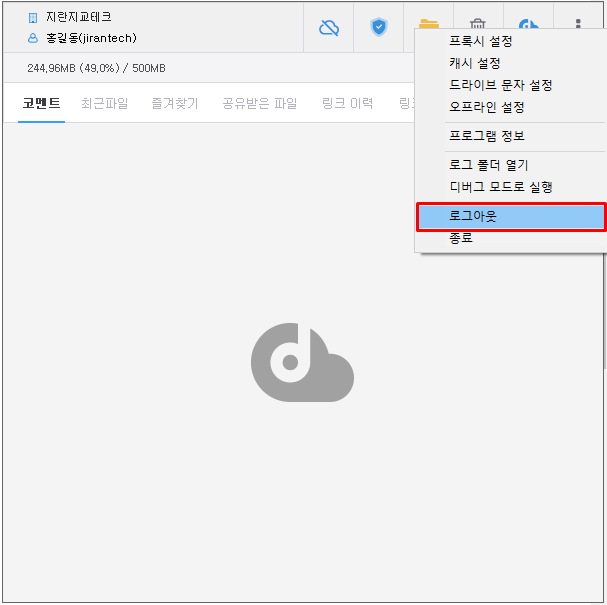
Task: Select 프록시 설정 from the menu
Action: point(480,42)
